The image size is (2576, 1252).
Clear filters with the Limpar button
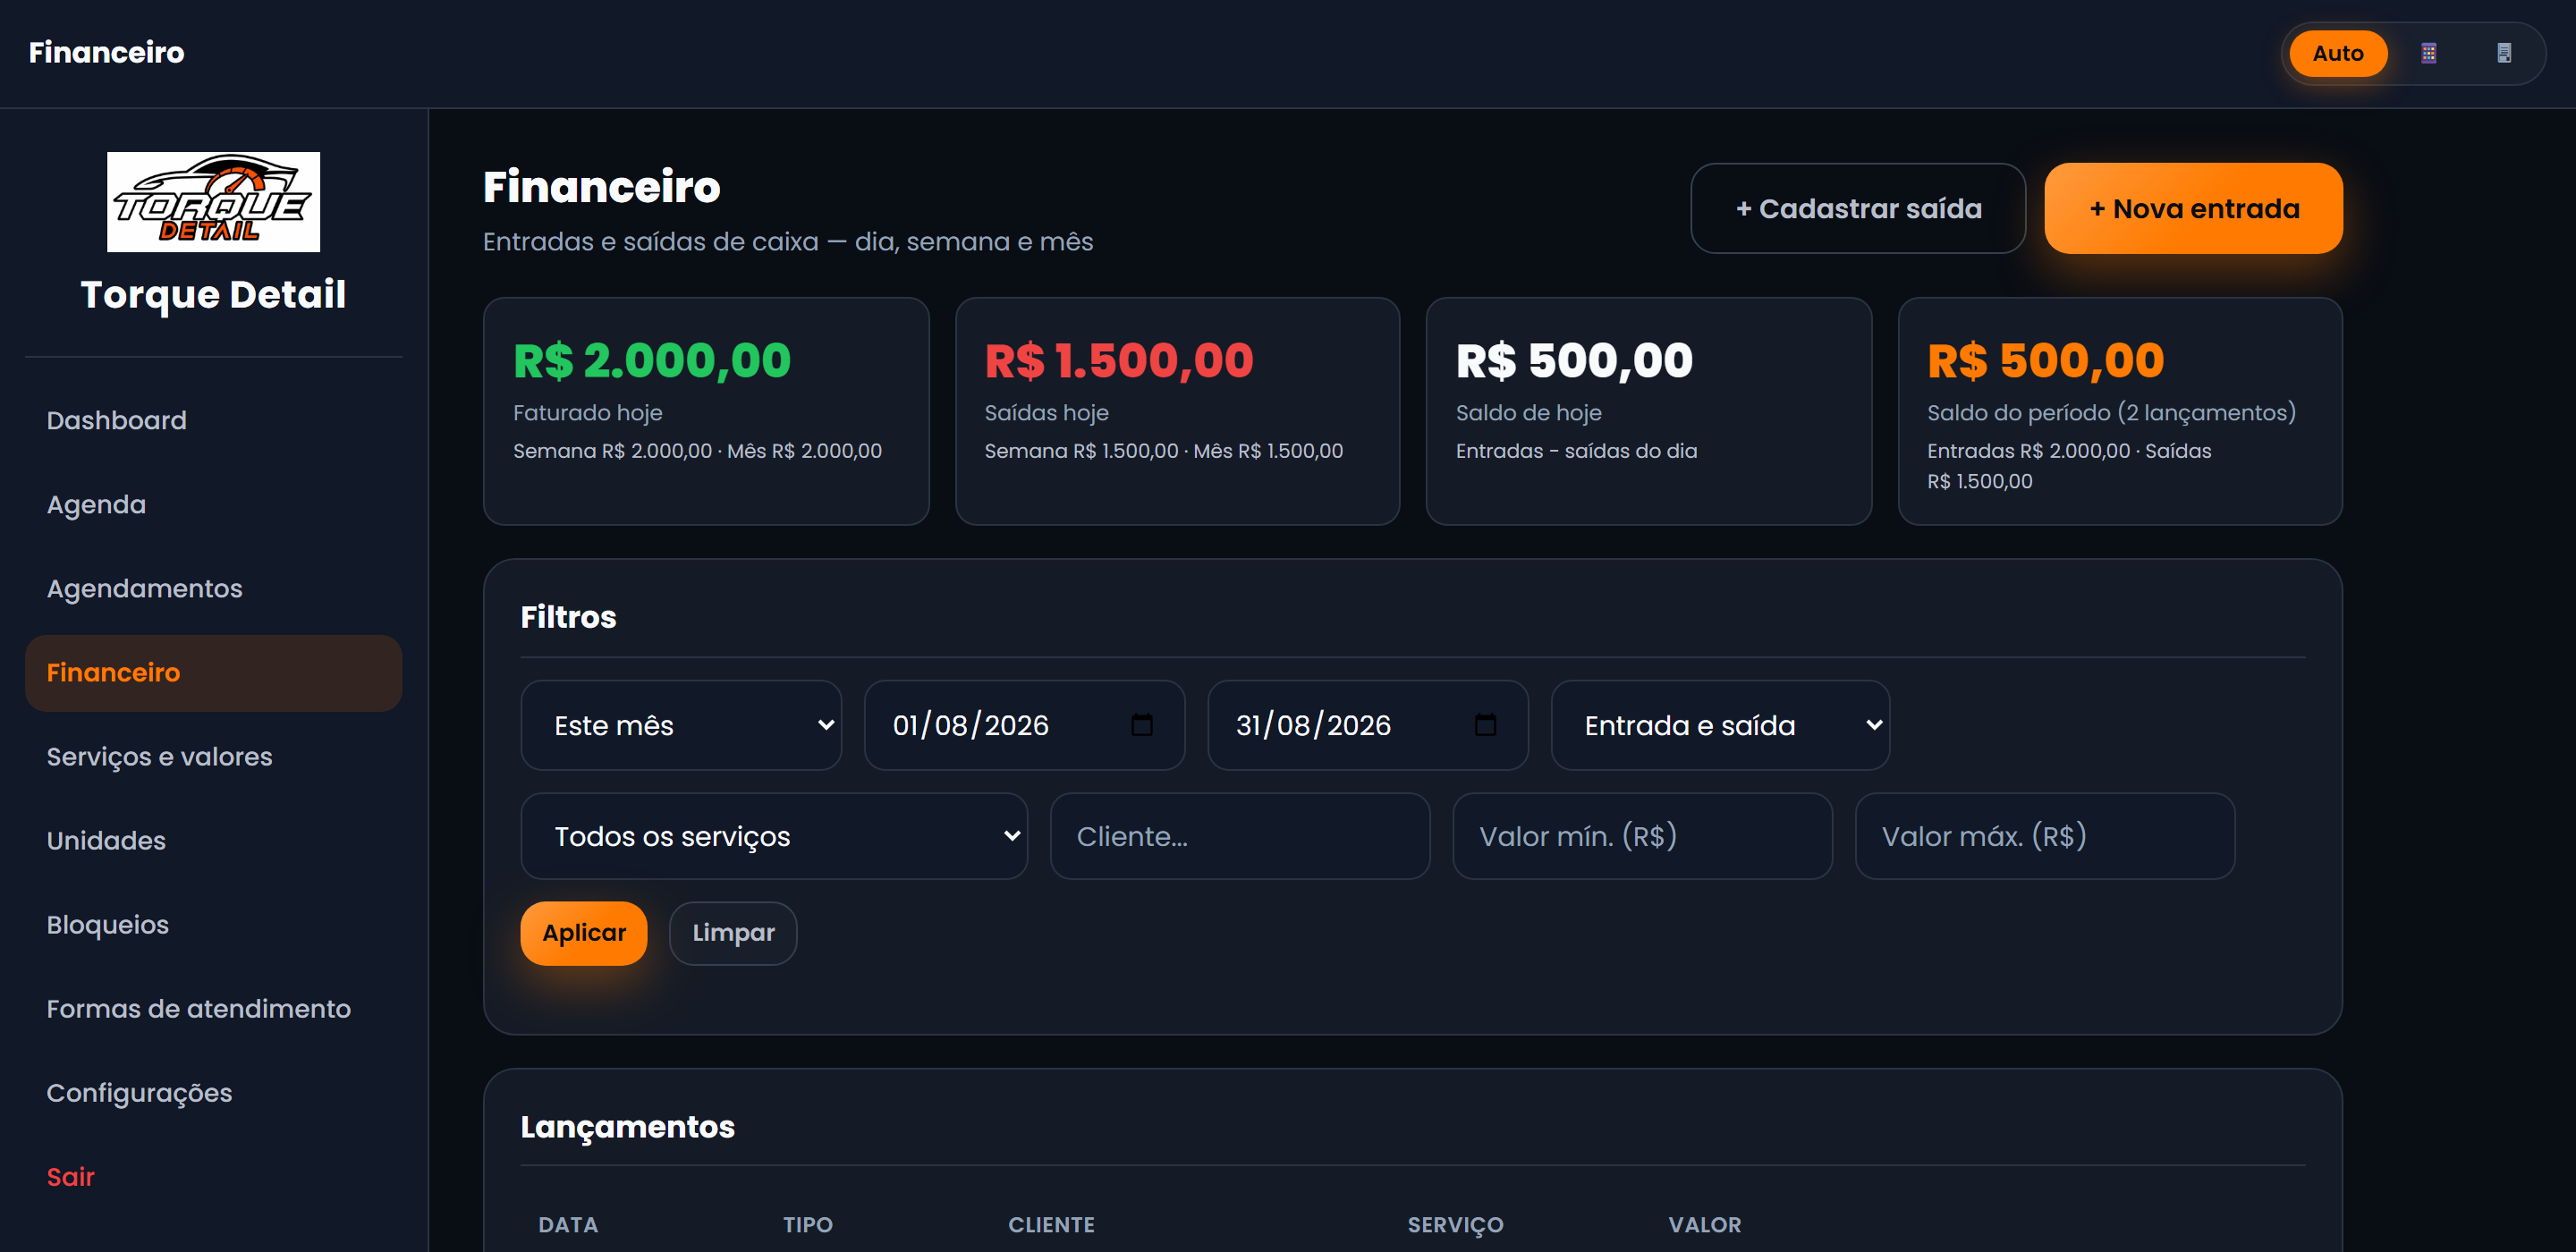(x=733, y=932)
